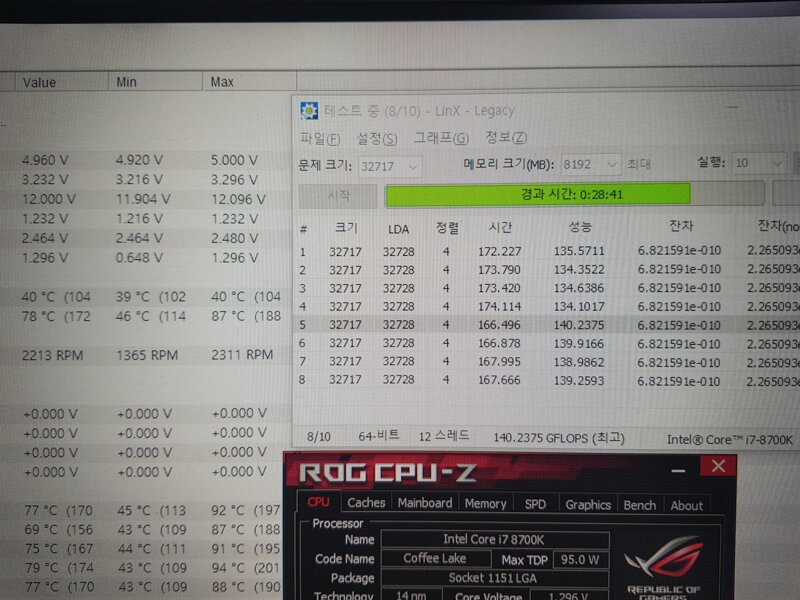
Task: Click performance value 138.9862 in row 7
Action: 579,362
